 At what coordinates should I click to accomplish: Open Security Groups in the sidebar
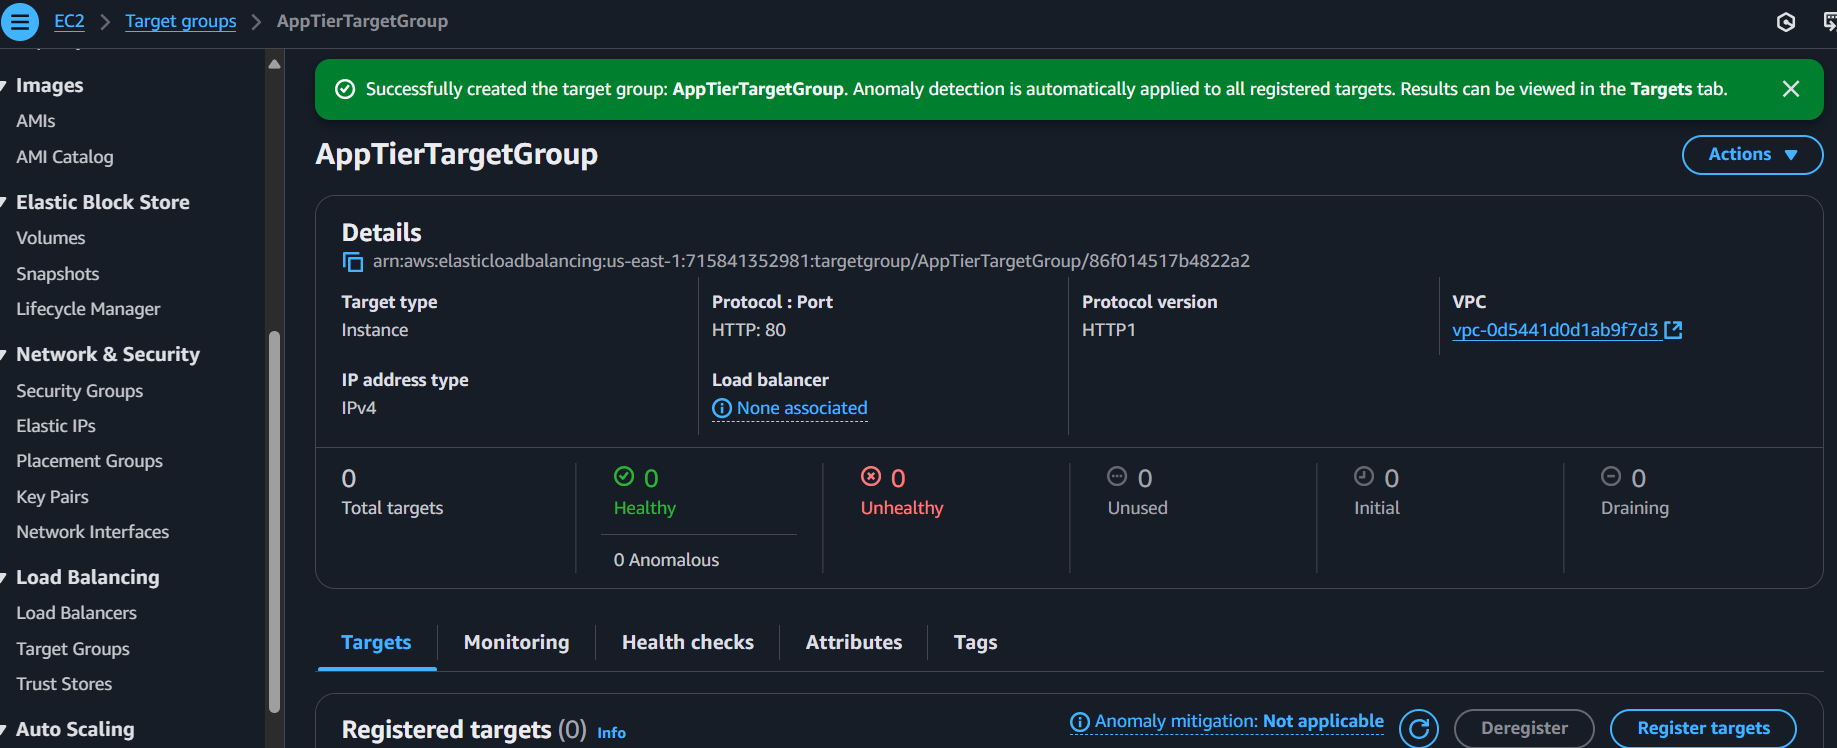[x=80, y=391]
